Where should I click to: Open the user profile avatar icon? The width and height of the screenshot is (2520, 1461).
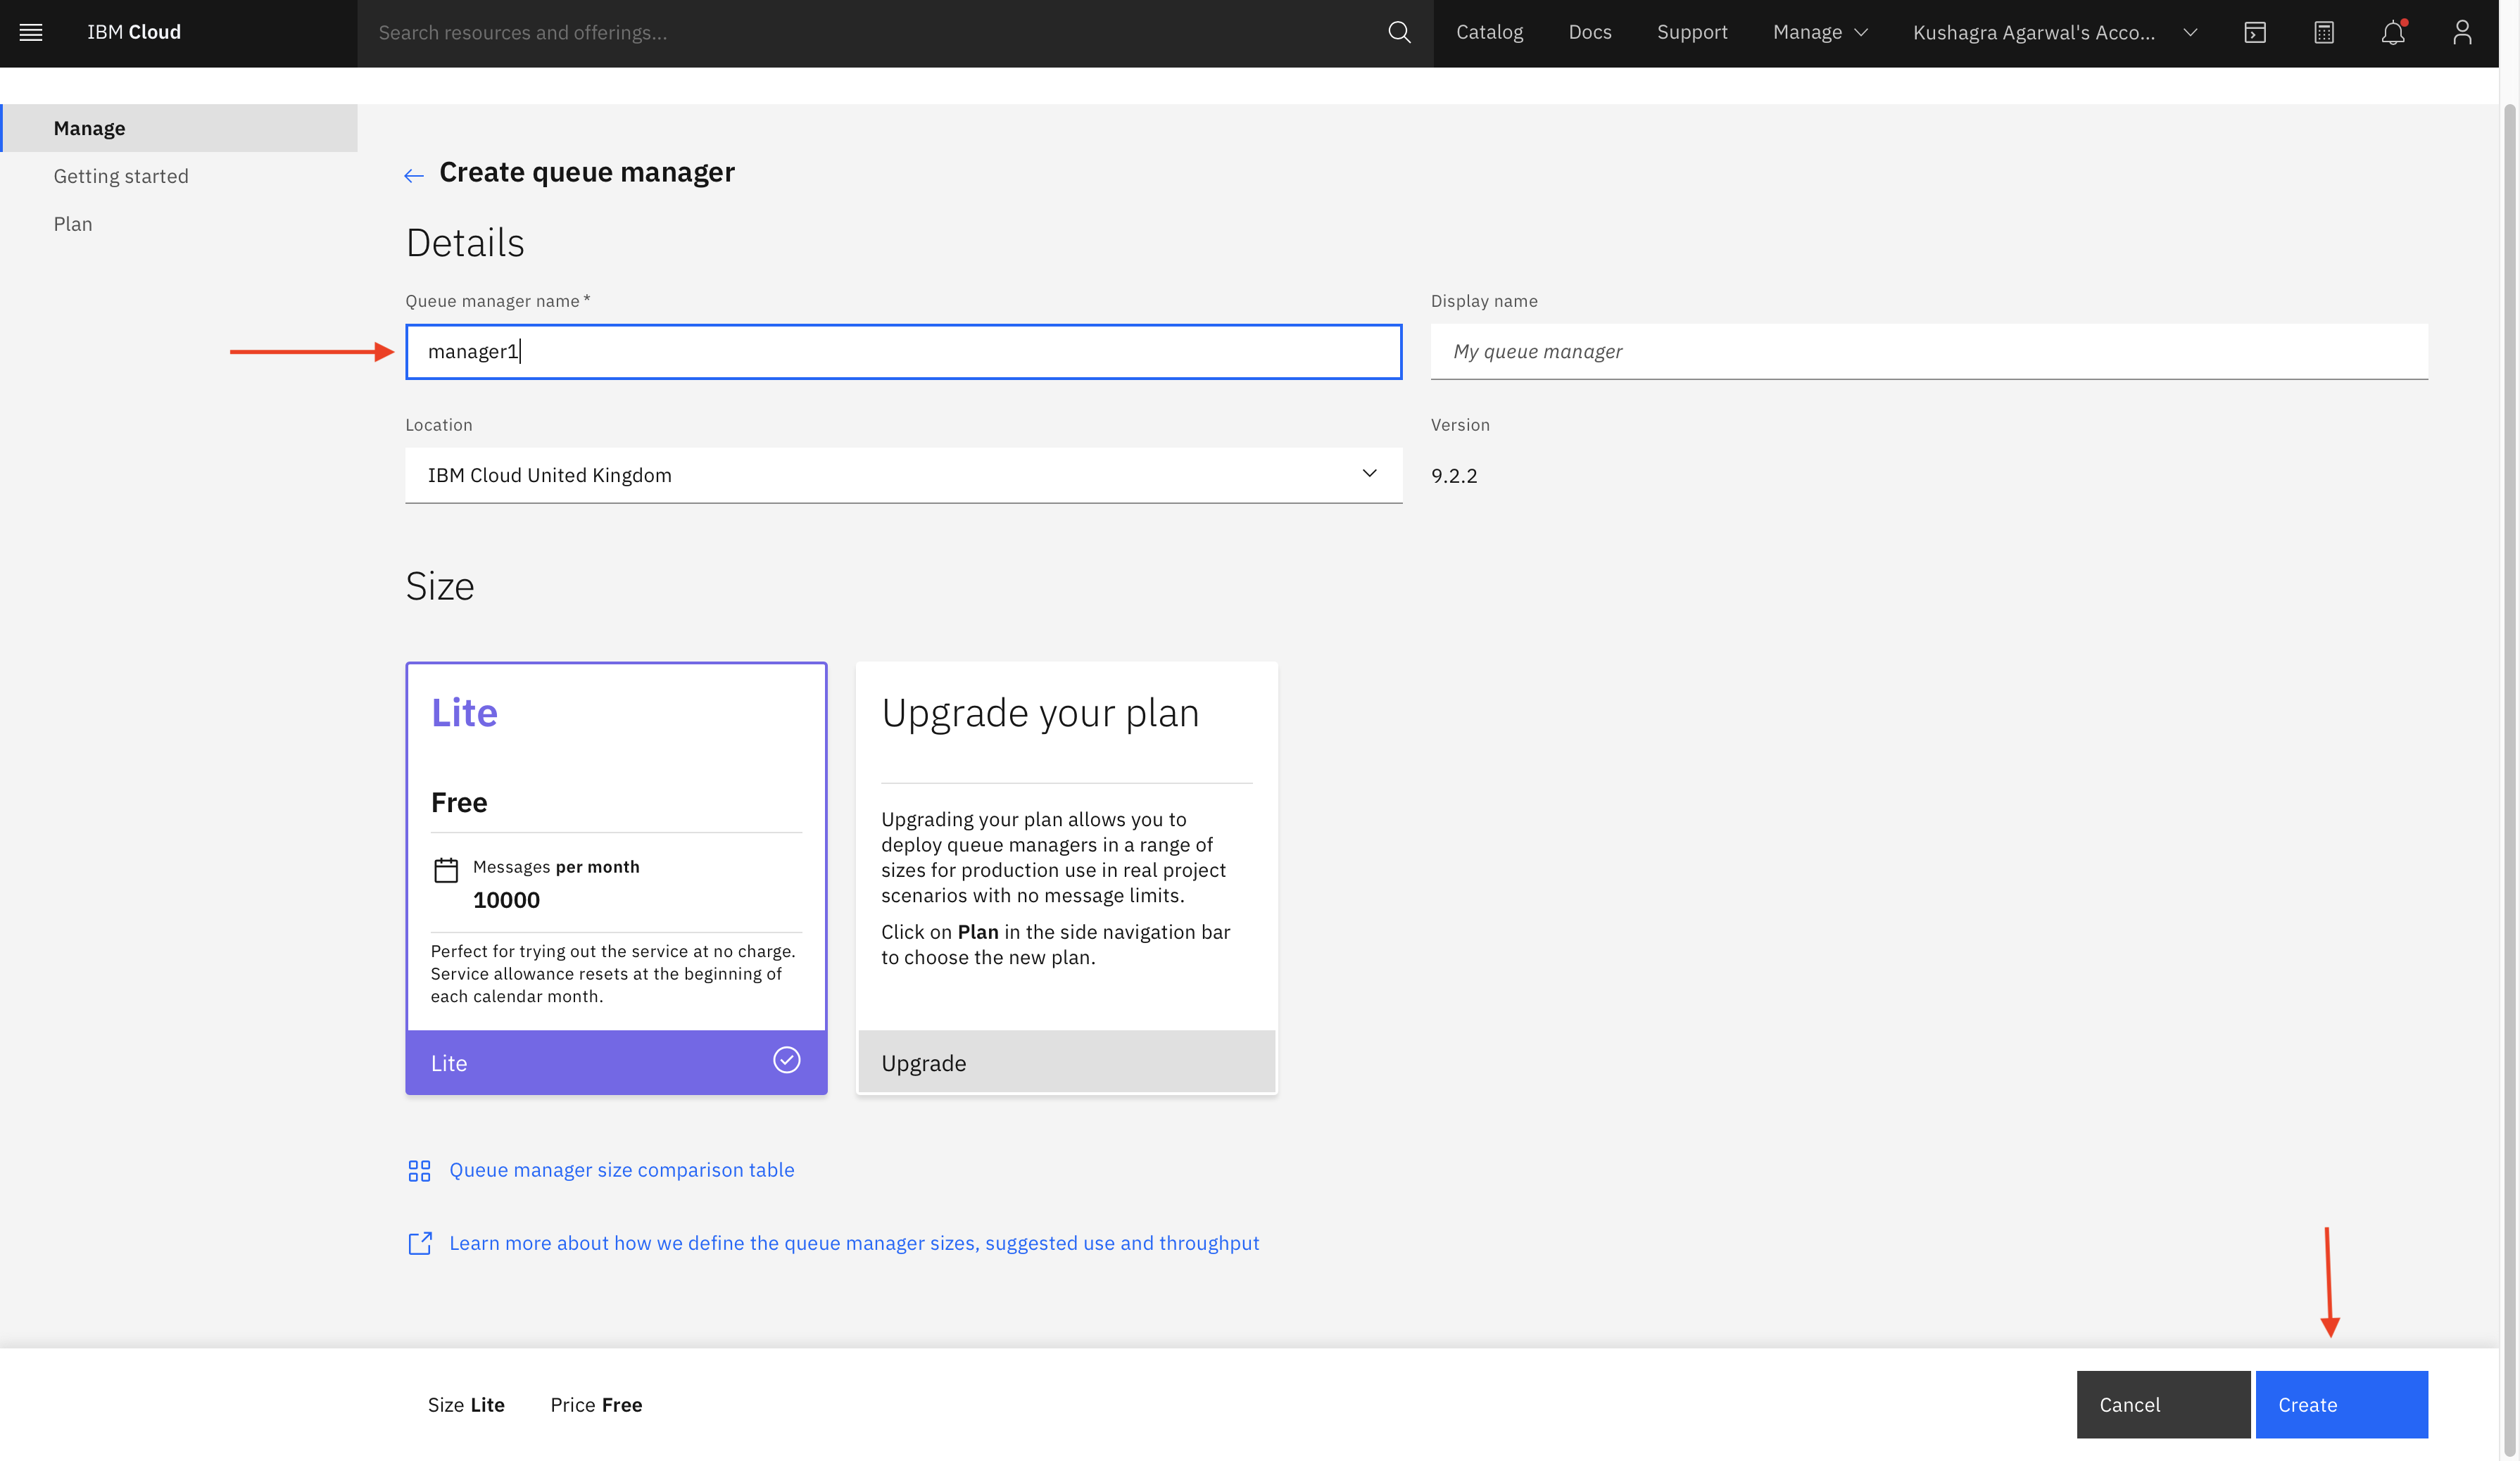click(x=2462, y=32)
